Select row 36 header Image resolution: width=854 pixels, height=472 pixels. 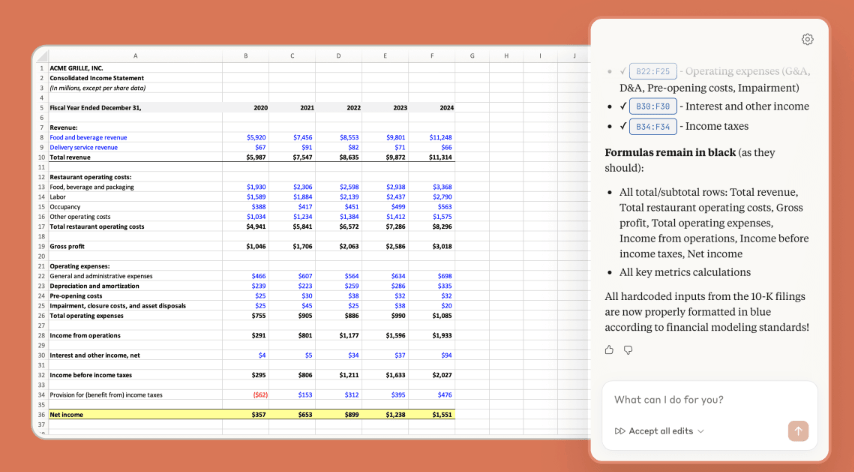coord(41,415)
